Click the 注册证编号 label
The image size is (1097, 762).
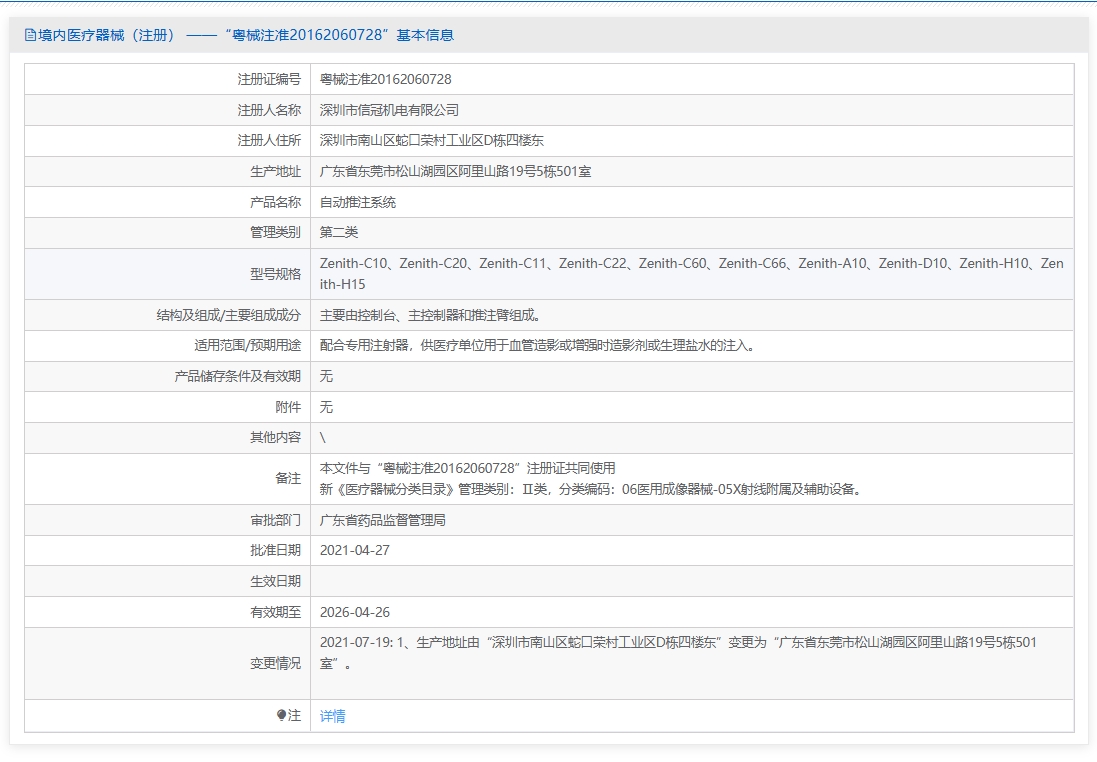click(269, 79)
